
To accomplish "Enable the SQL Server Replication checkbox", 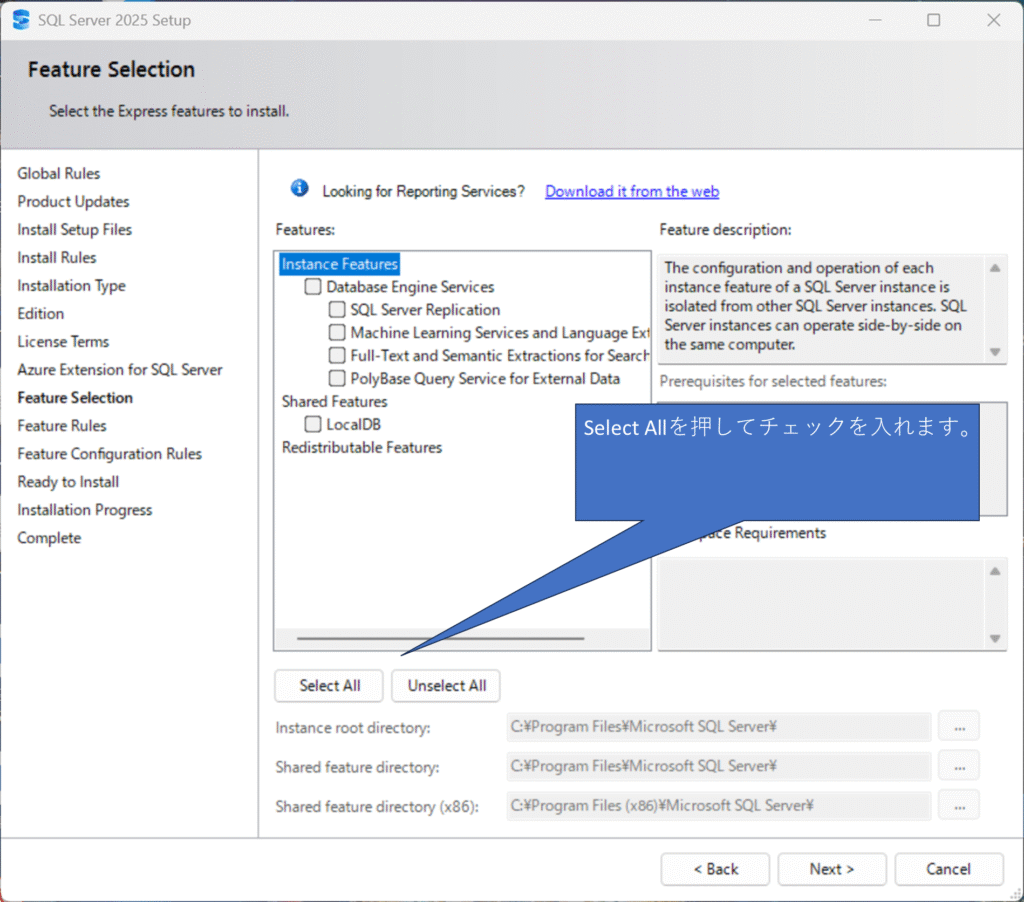I will pyautogui.click(x=337, y=310).
